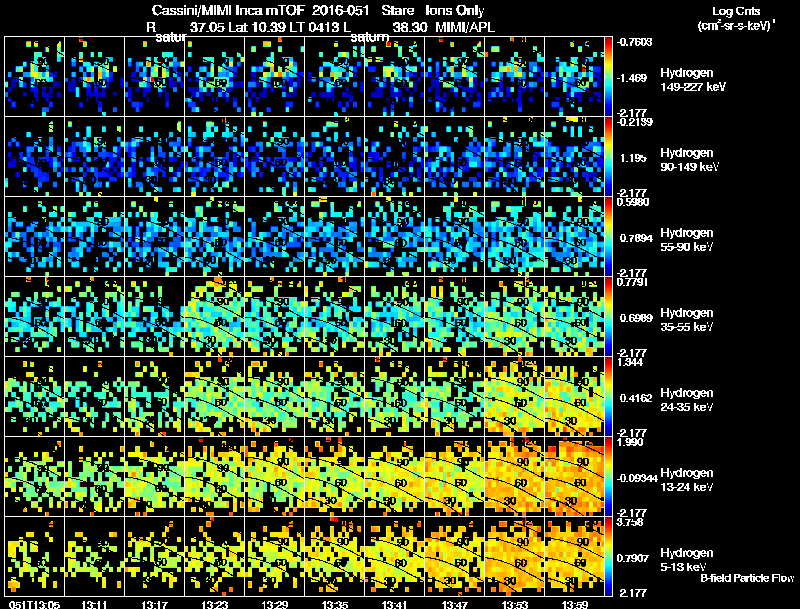Click the 'Hydrogen 13-24 keV' row label
The width and height of the screenshot is (800, 609).
[x=687, y=480]
